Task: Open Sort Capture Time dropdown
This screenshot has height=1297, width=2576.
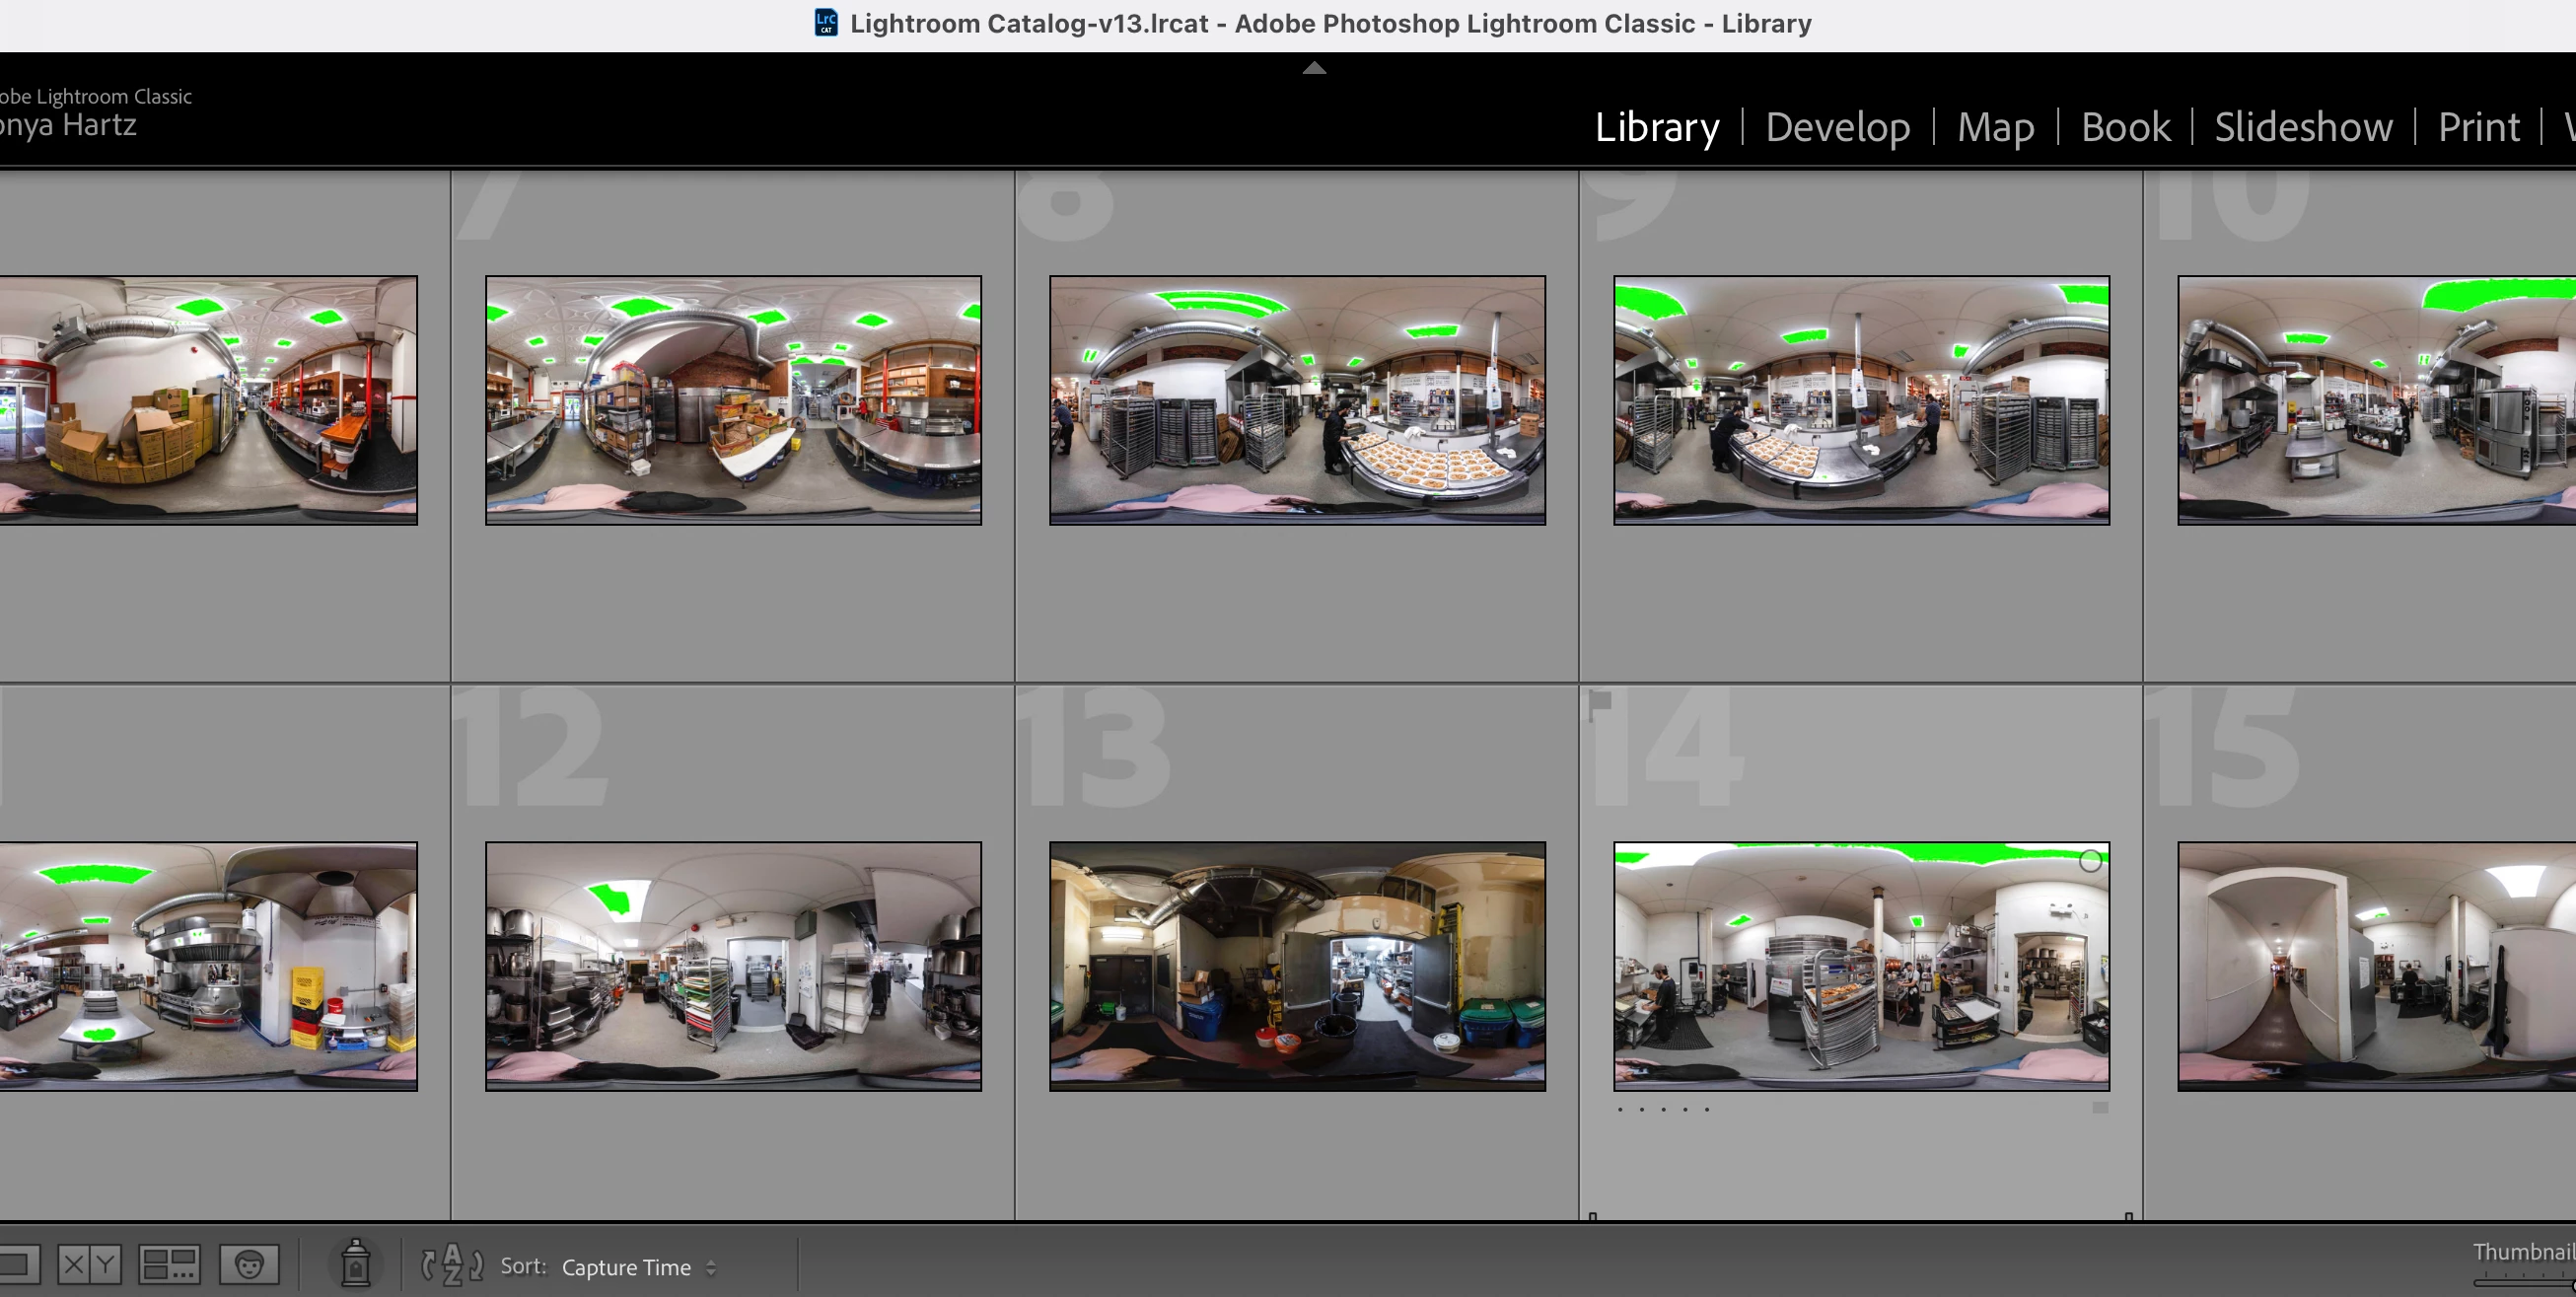Action: 626,1267
